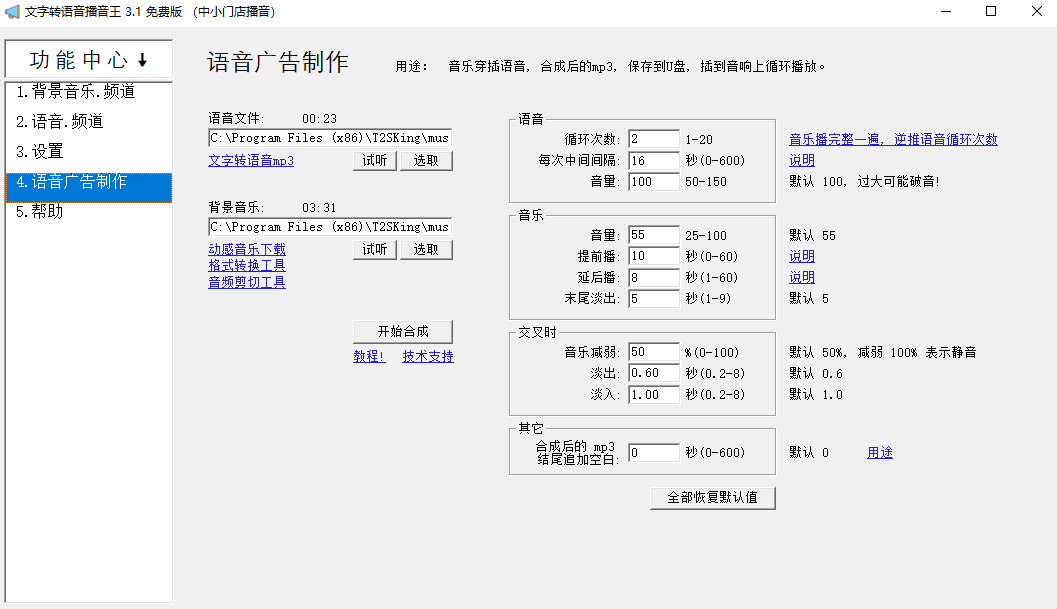Select the 音量 field showing 100
The height and width of the screenshot is (609, 1057).
(x=653, y=181)
